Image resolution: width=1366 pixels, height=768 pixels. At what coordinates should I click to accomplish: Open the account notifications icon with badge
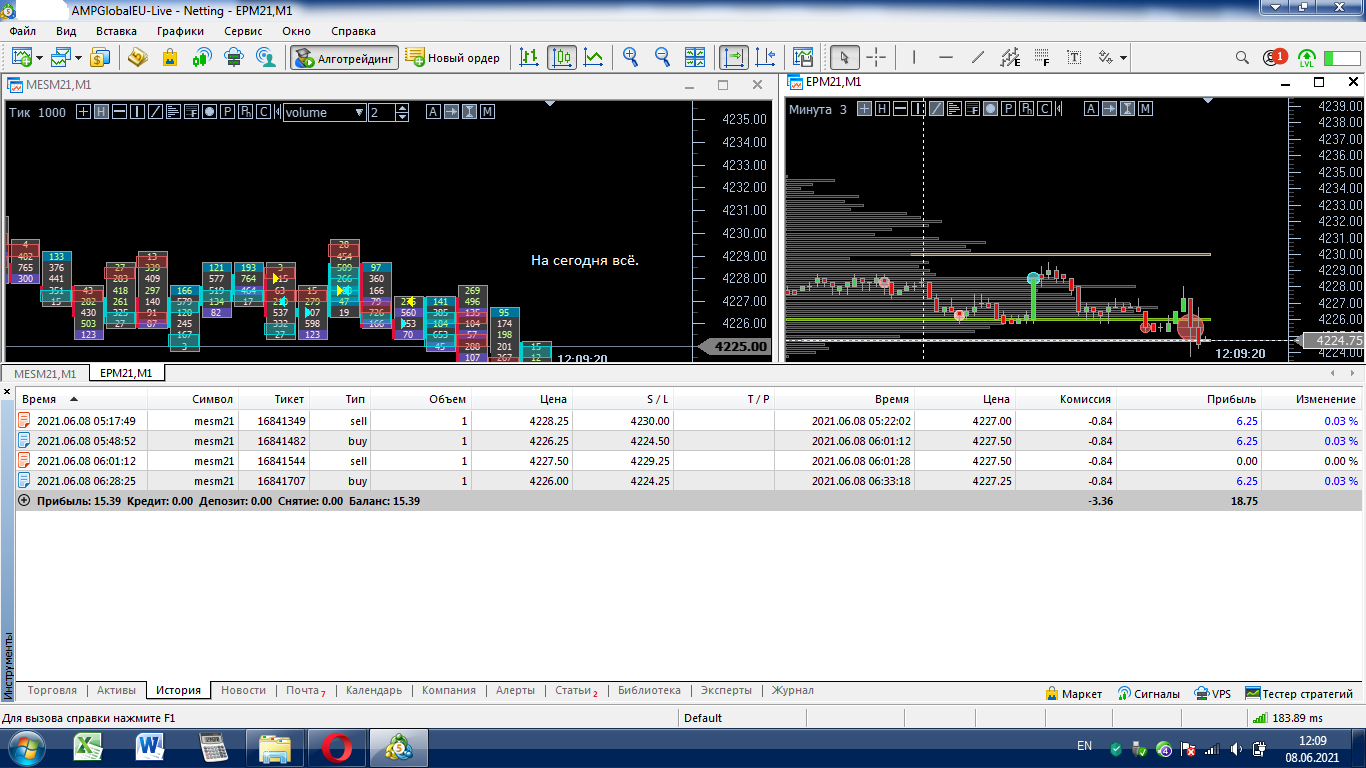[x=1274, y=57]
